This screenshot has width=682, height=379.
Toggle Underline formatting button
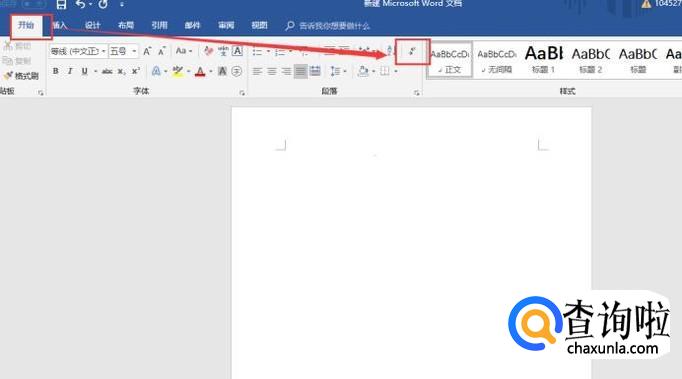click(x=84, y=71)
